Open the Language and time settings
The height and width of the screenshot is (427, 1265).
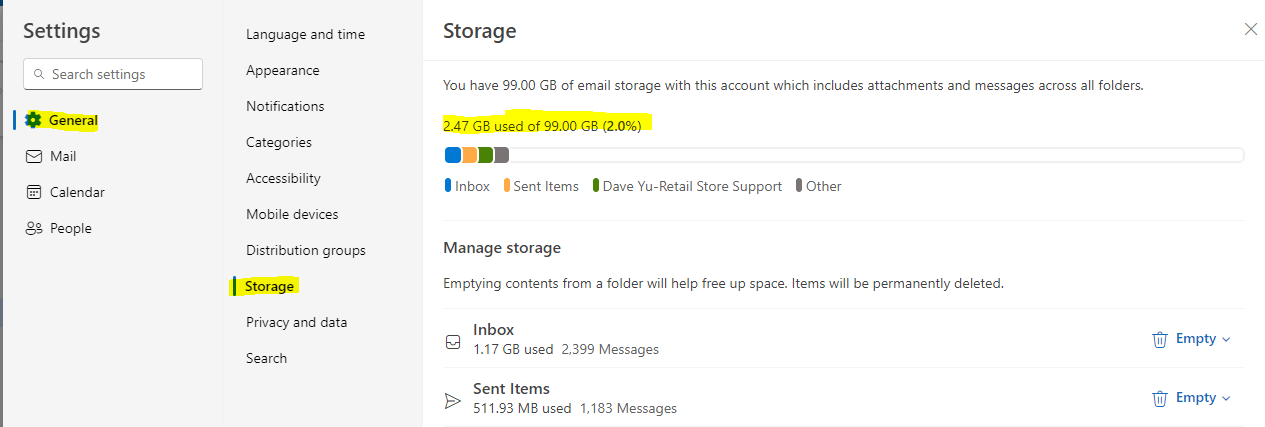pos(305,34)
